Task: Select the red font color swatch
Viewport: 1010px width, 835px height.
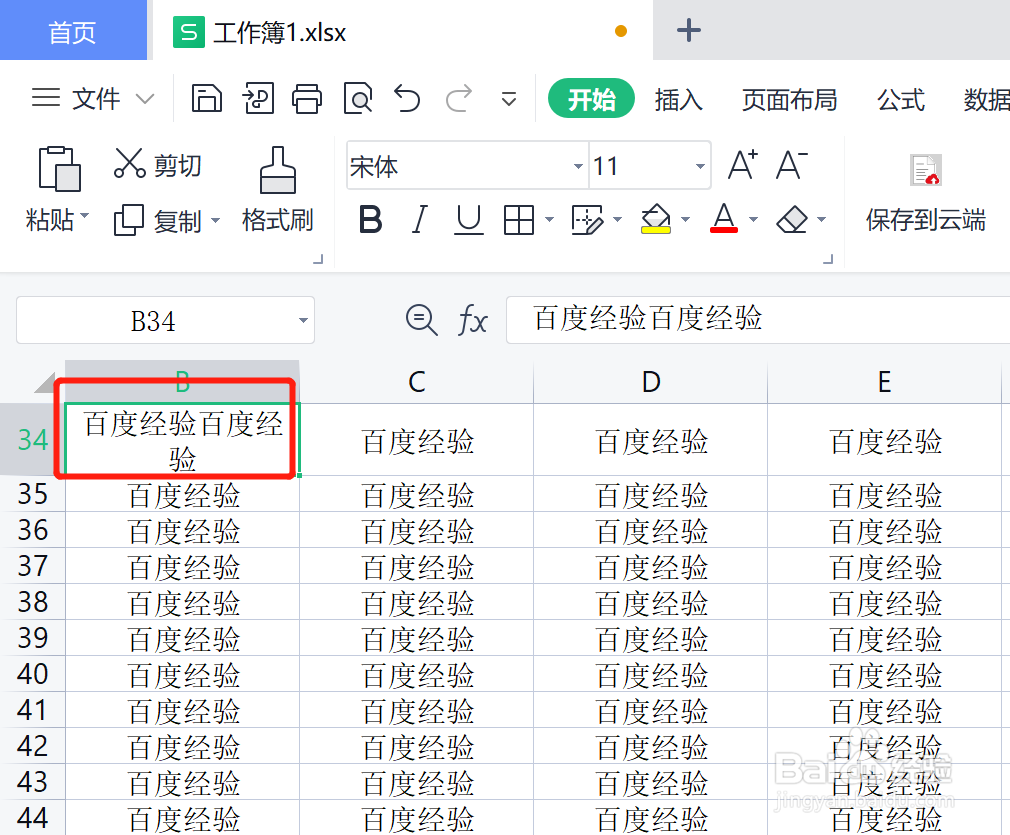Action: click(x=722, y=230)
